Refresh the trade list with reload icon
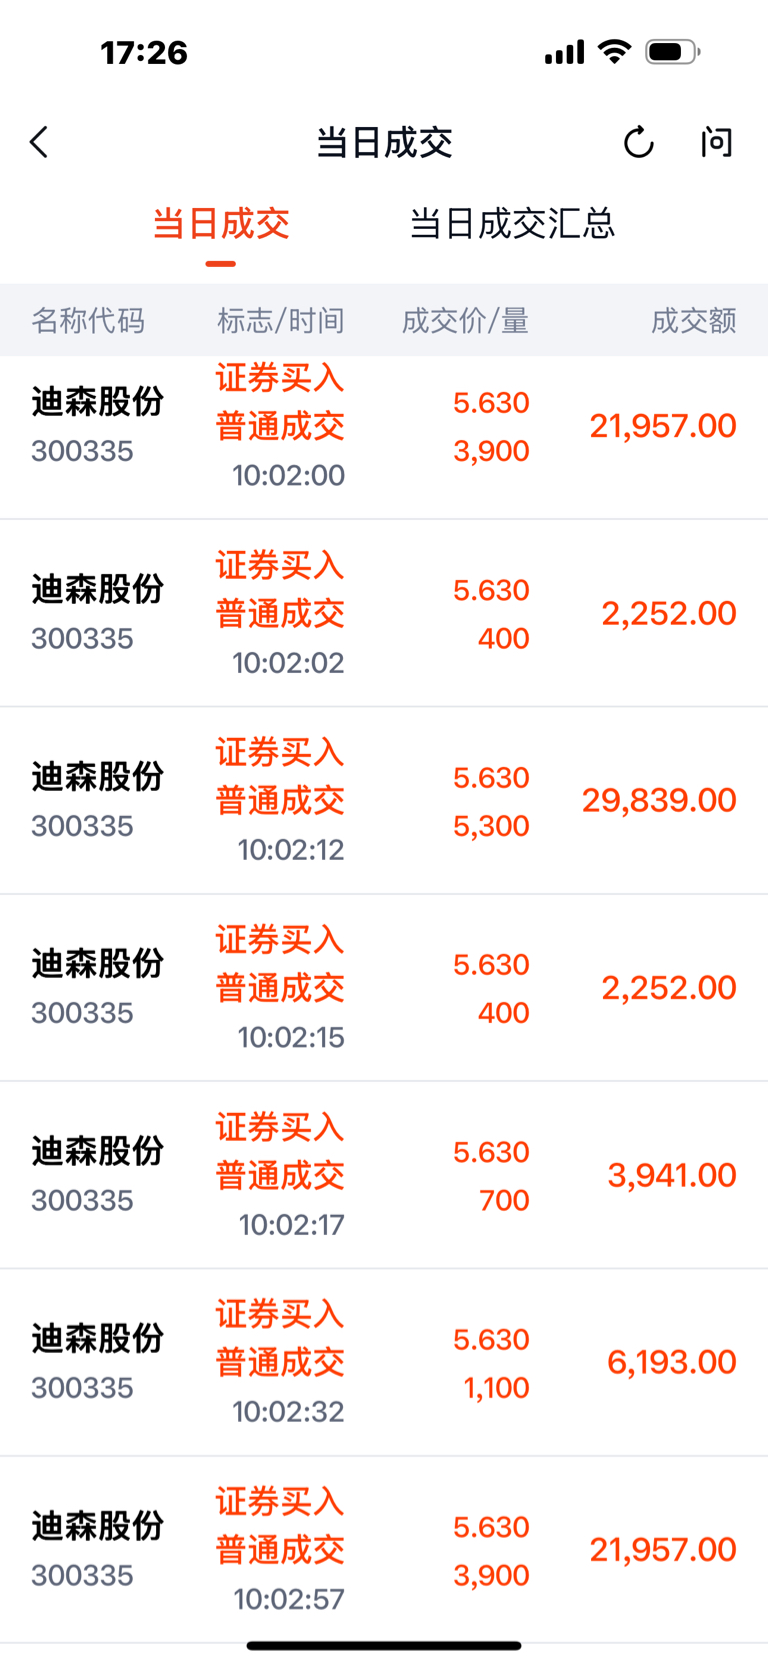The width and height of the screenshot is (768, 1665). click(639, 142)
